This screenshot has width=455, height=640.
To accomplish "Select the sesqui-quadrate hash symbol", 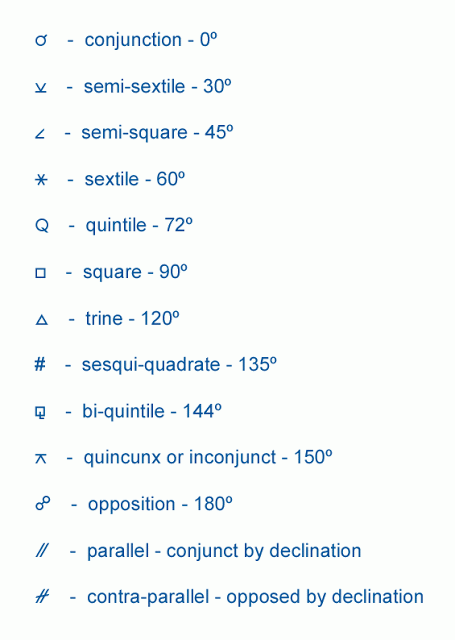I will 40,364.
